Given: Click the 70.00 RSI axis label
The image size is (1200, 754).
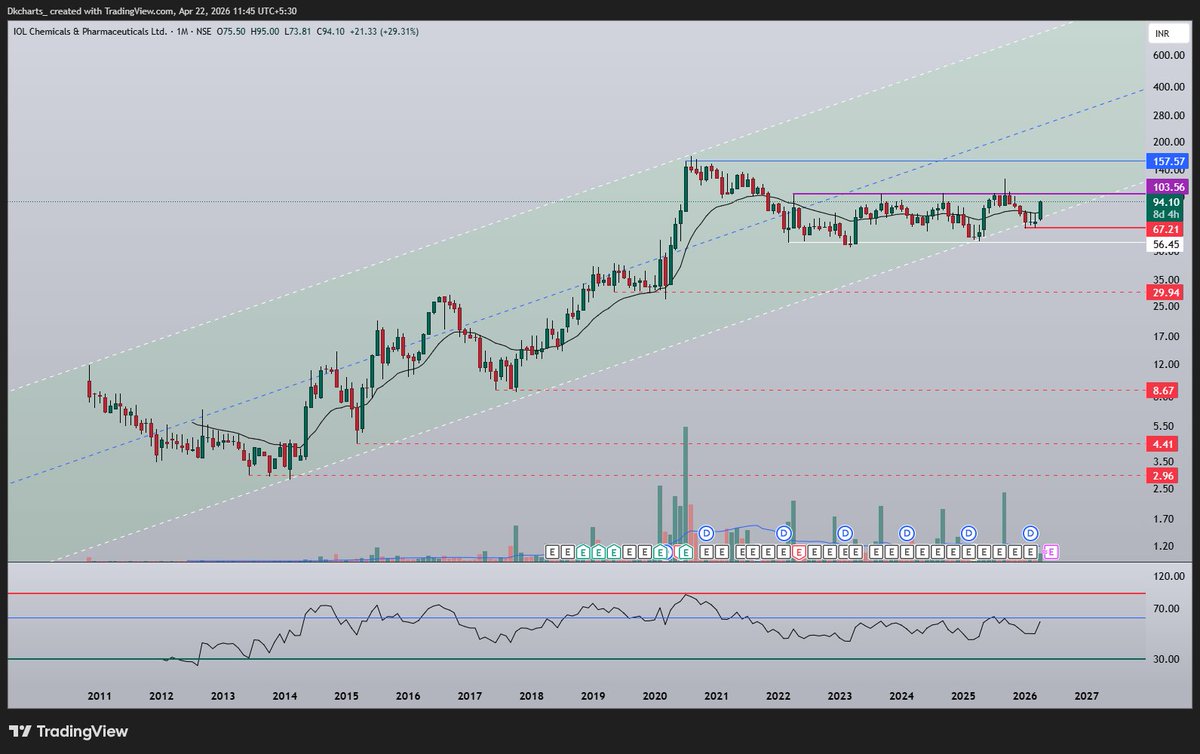Looking at the screenshot, I should (x=1168, y=608).
